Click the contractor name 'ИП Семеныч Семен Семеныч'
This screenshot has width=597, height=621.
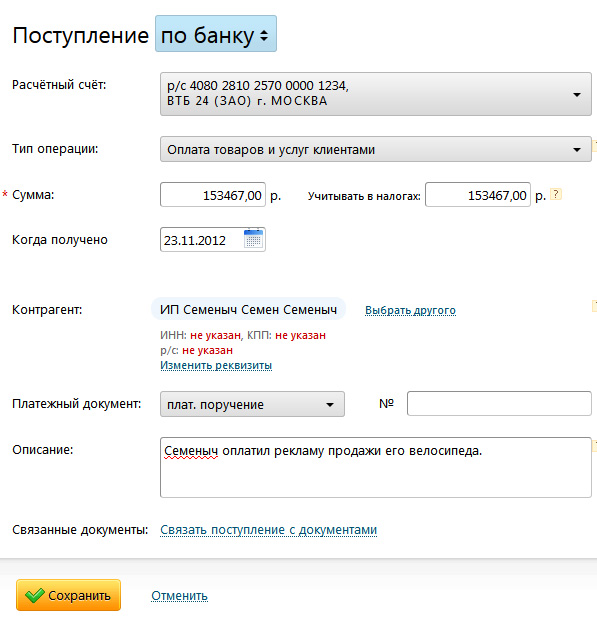point(248,309)
